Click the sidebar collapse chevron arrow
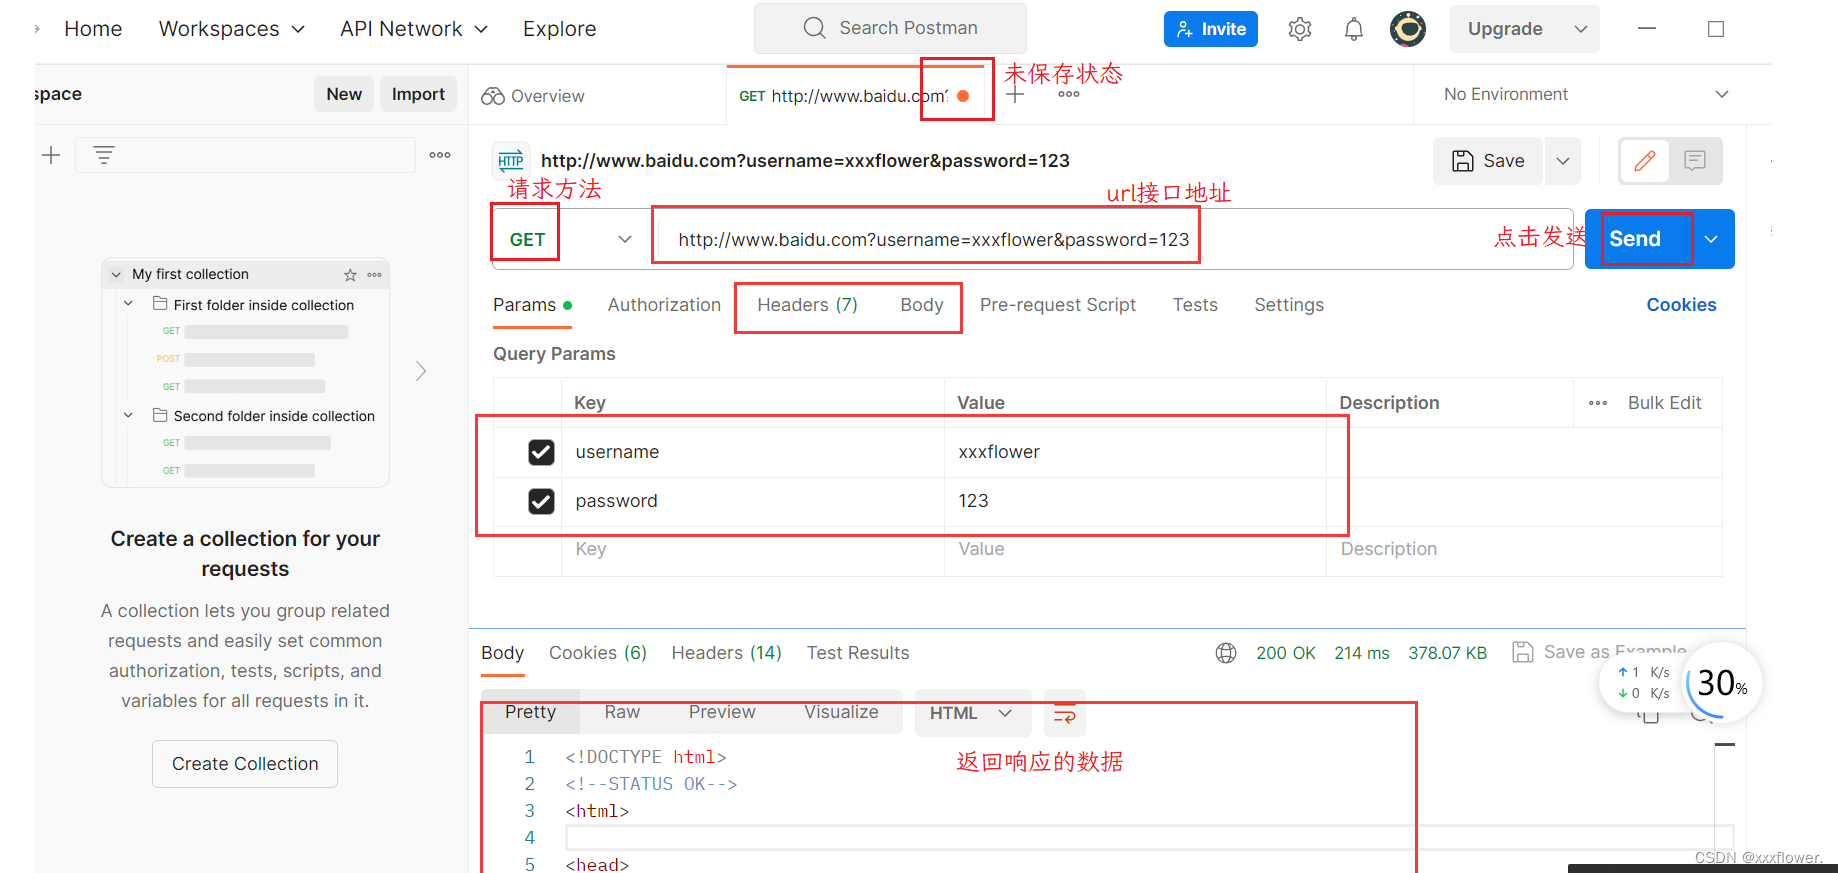This screenshot has width=1838, height=873. tap(421, 371)
